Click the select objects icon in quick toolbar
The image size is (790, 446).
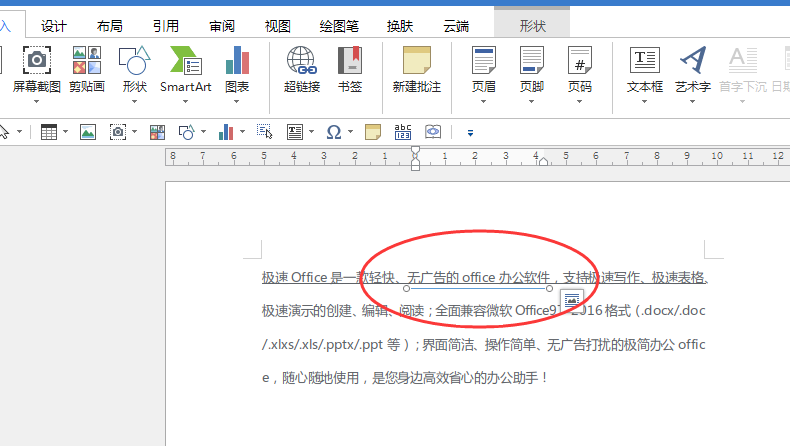[265, 132]
